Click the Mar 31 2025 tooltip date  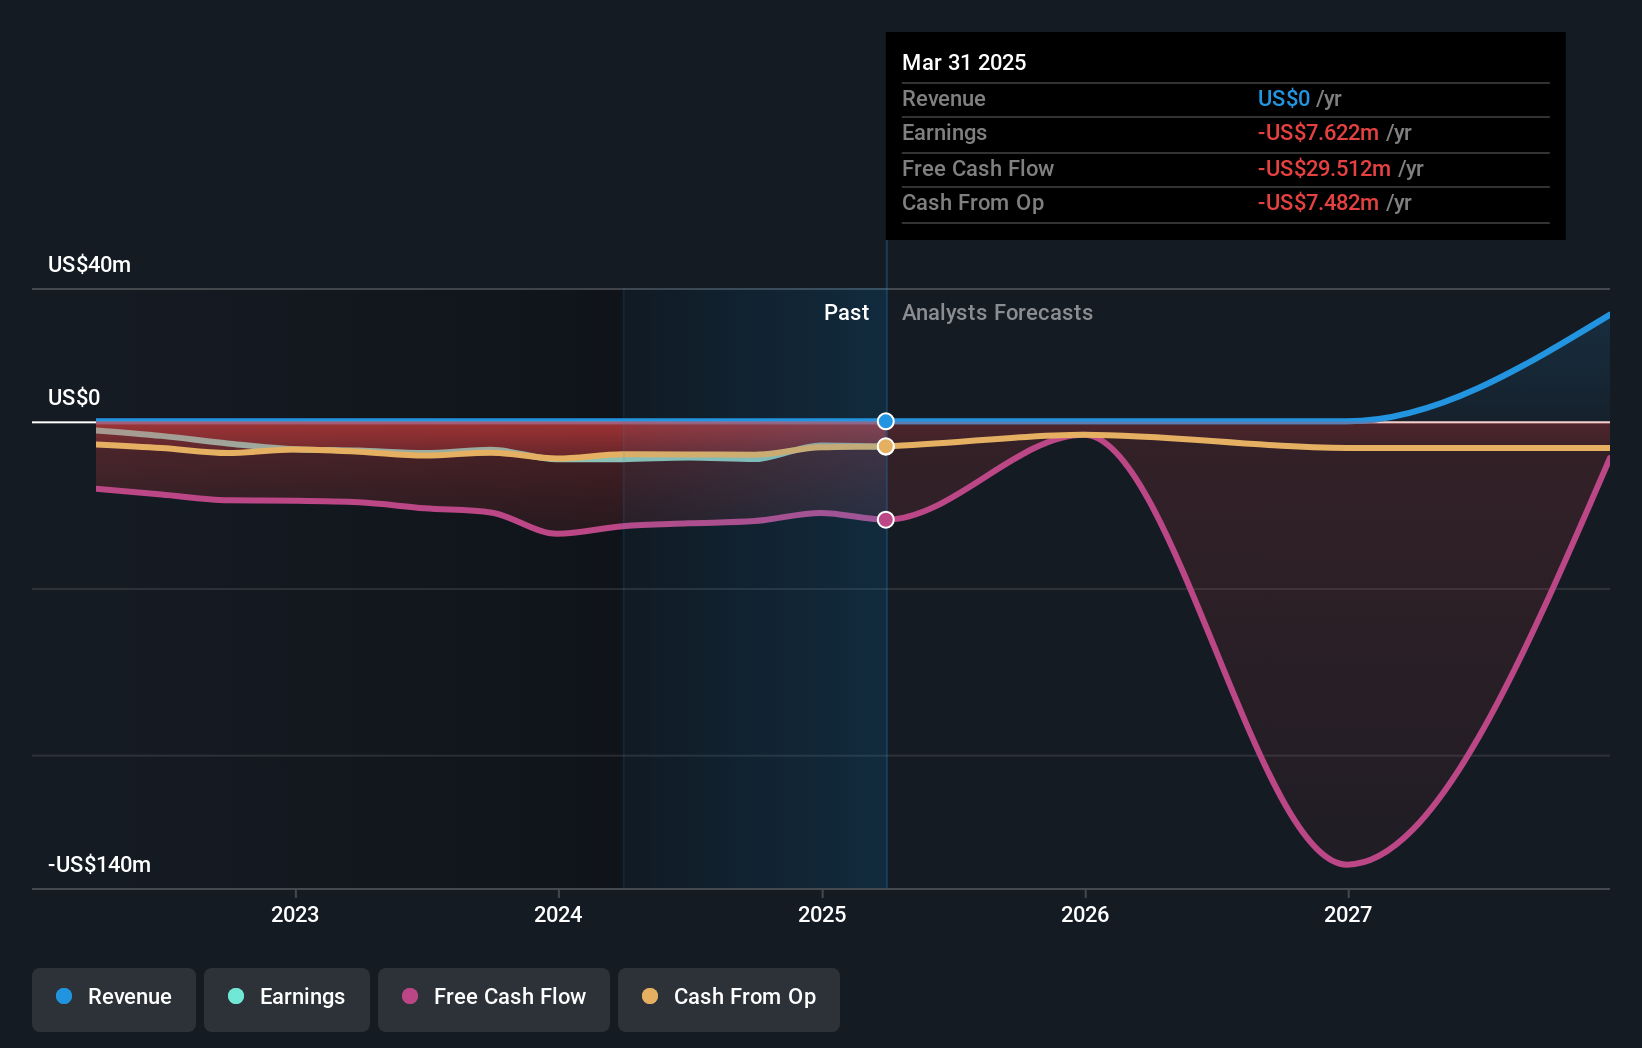click(964, 62)
